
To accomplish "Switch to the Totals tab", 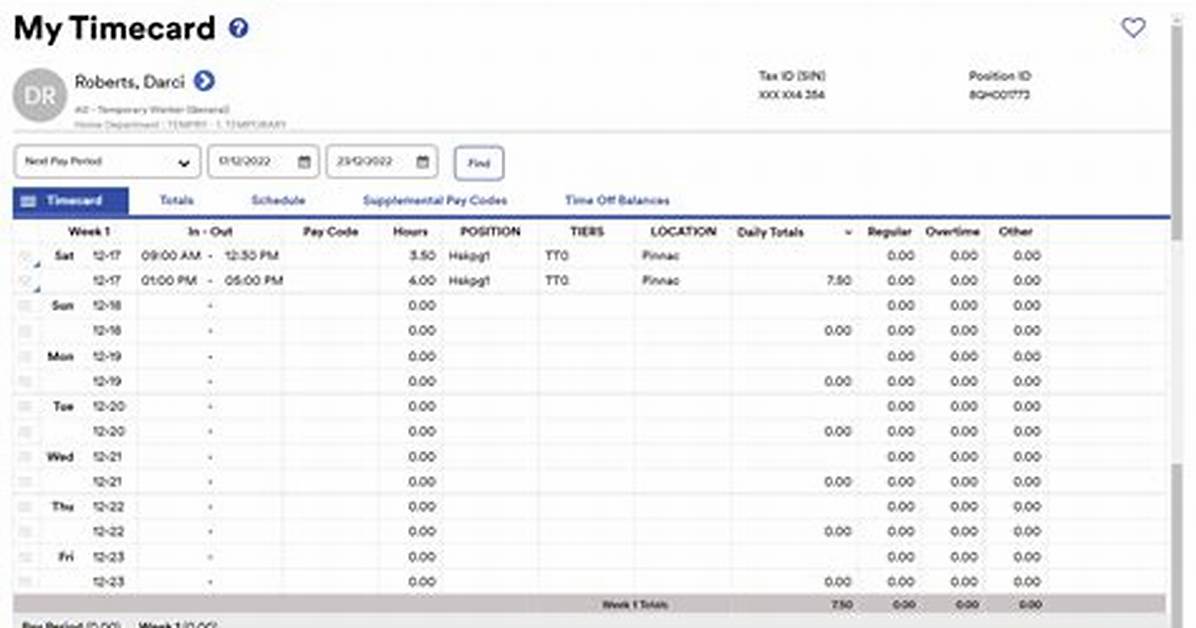I will [176, 201].
